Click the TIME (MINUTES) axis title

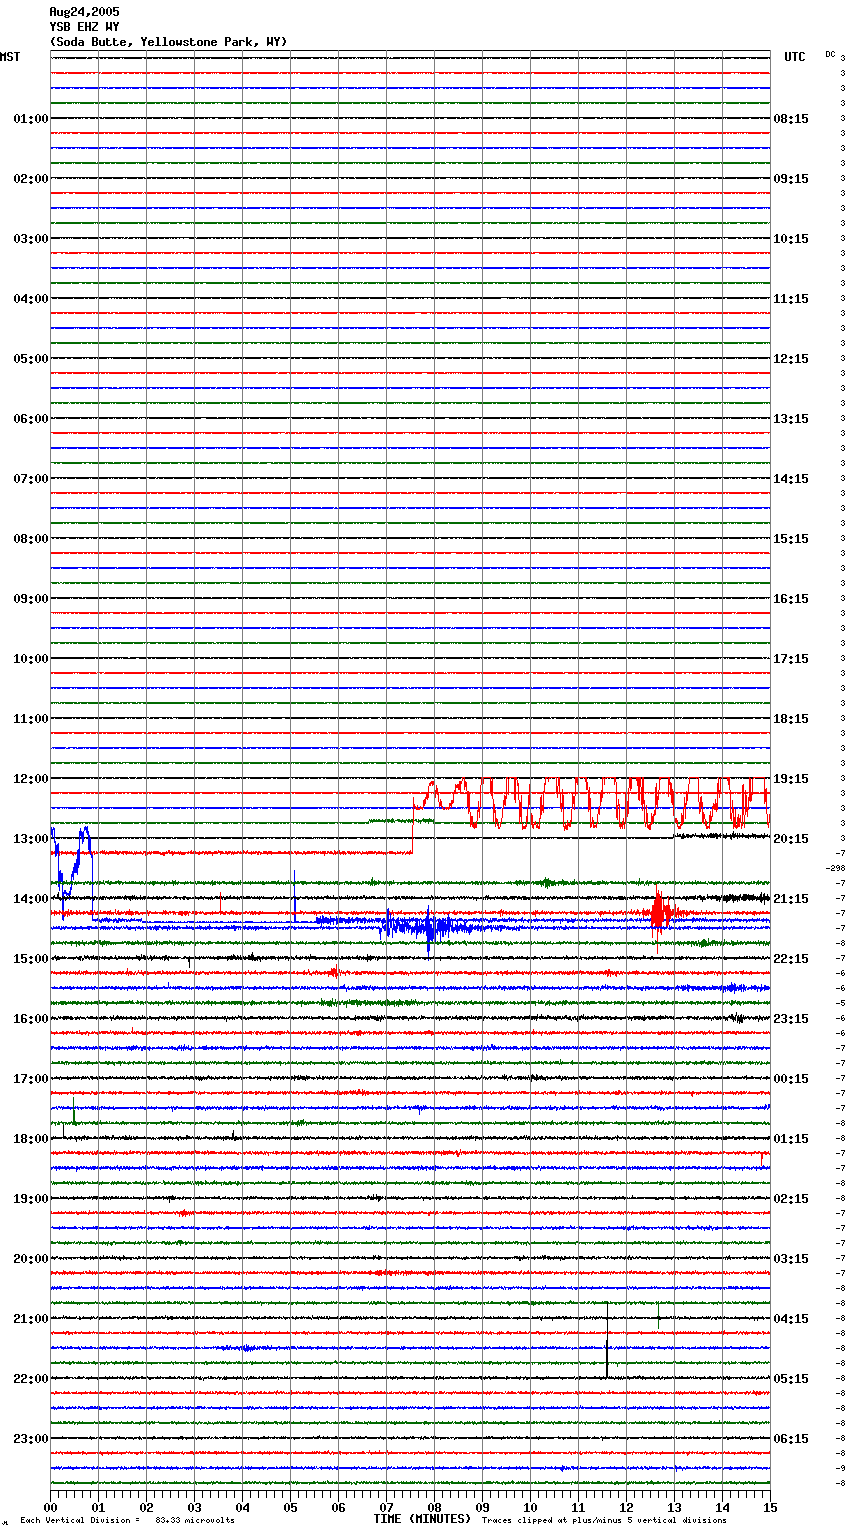(422, 1519)
